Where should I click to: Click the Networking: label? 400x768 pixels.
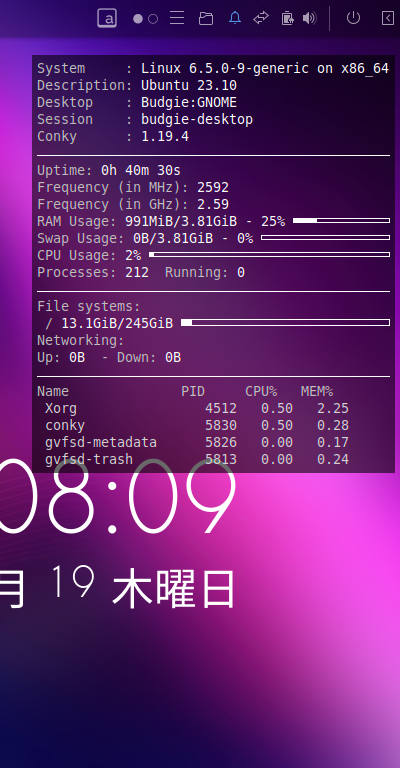click(x=81, y=340)
